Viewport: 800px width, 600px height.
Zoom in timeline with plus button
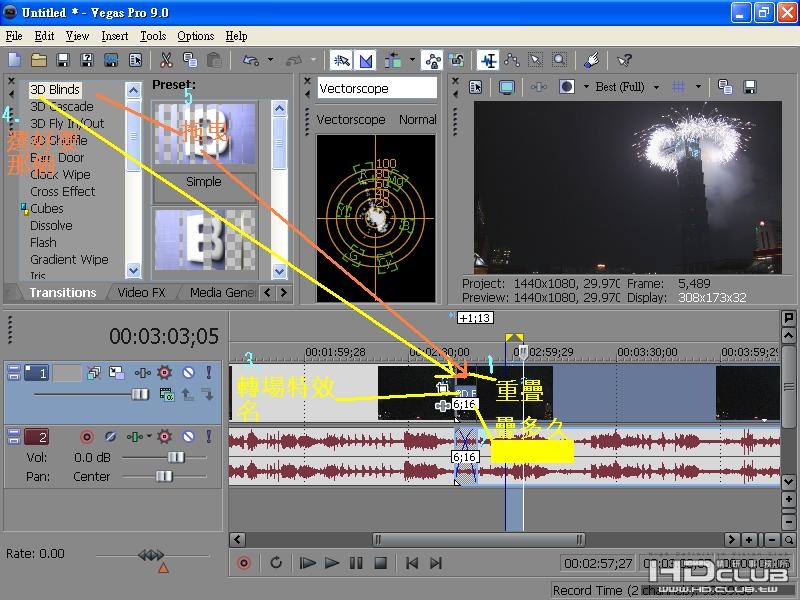[x=748, y=540]
